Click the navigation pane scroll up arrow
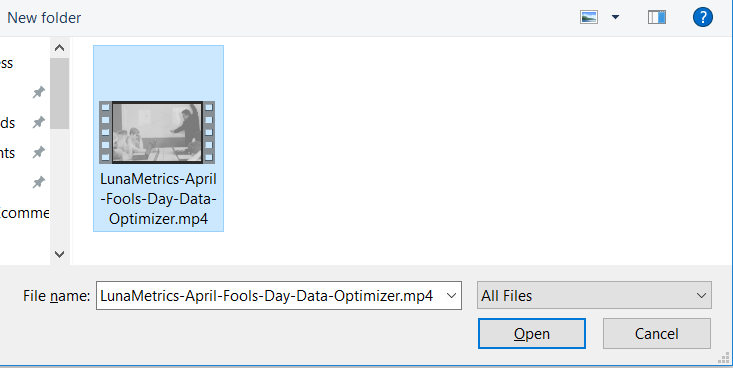The height and width of the screenshot is (368, 733). pos(59,48)
